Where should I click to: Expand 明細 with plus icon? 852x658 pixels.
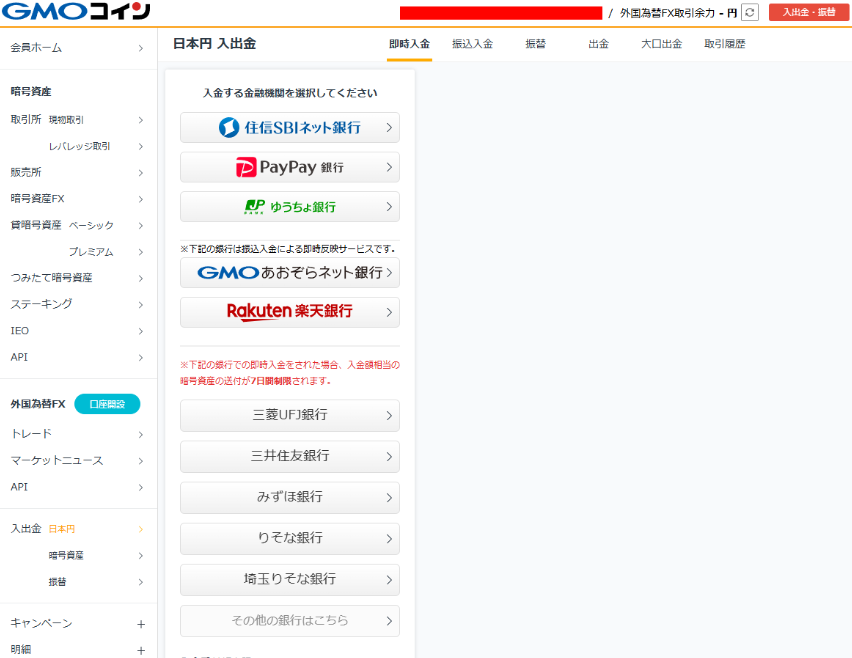coord(141,650)
